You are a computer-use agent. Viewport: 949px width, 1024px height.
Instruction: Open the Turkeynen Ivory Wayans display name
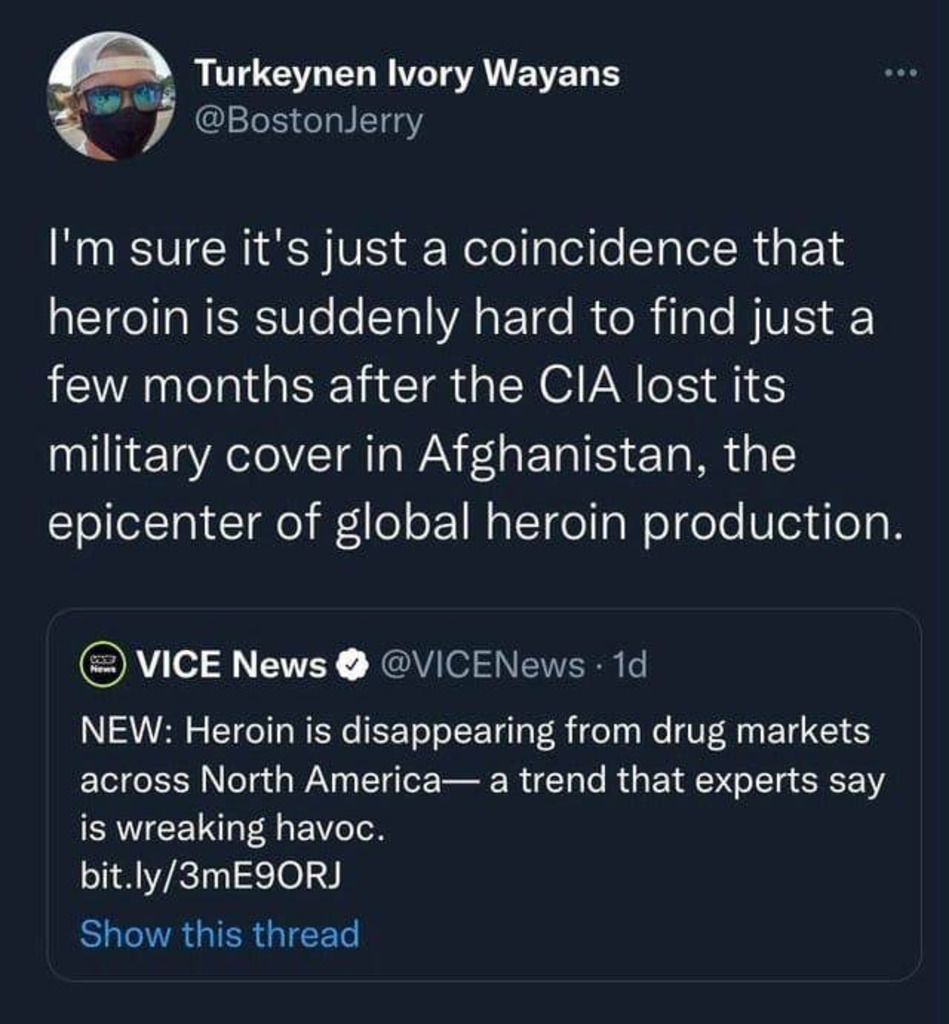[x=406, y=73]
